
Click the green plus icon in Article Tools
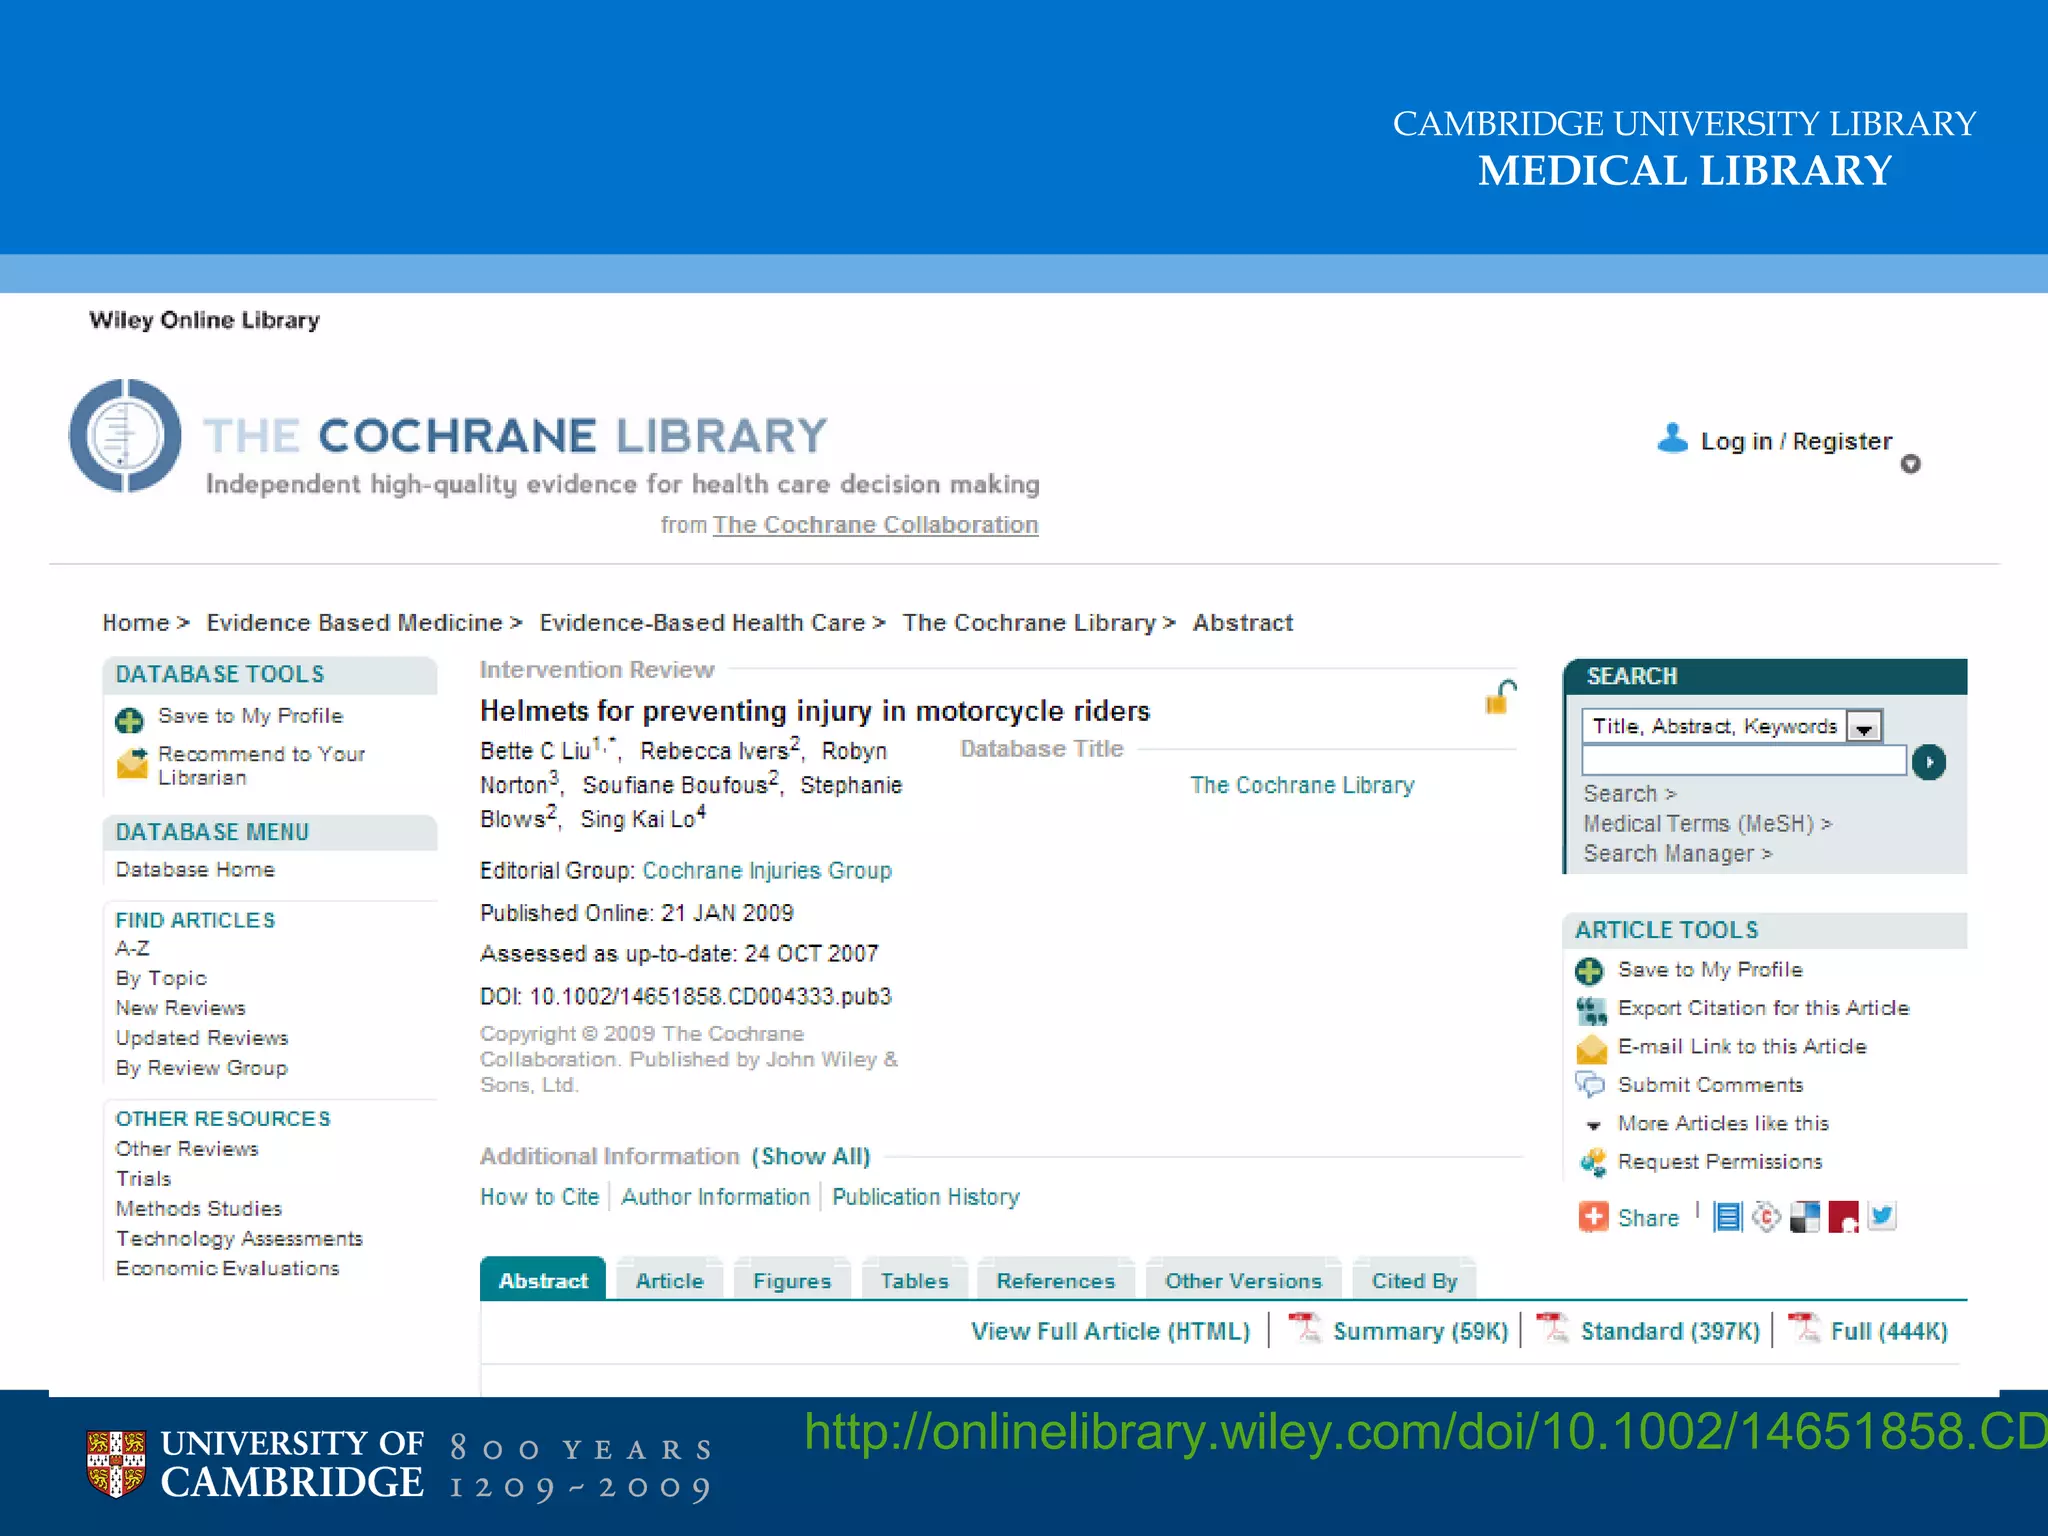1589,971
